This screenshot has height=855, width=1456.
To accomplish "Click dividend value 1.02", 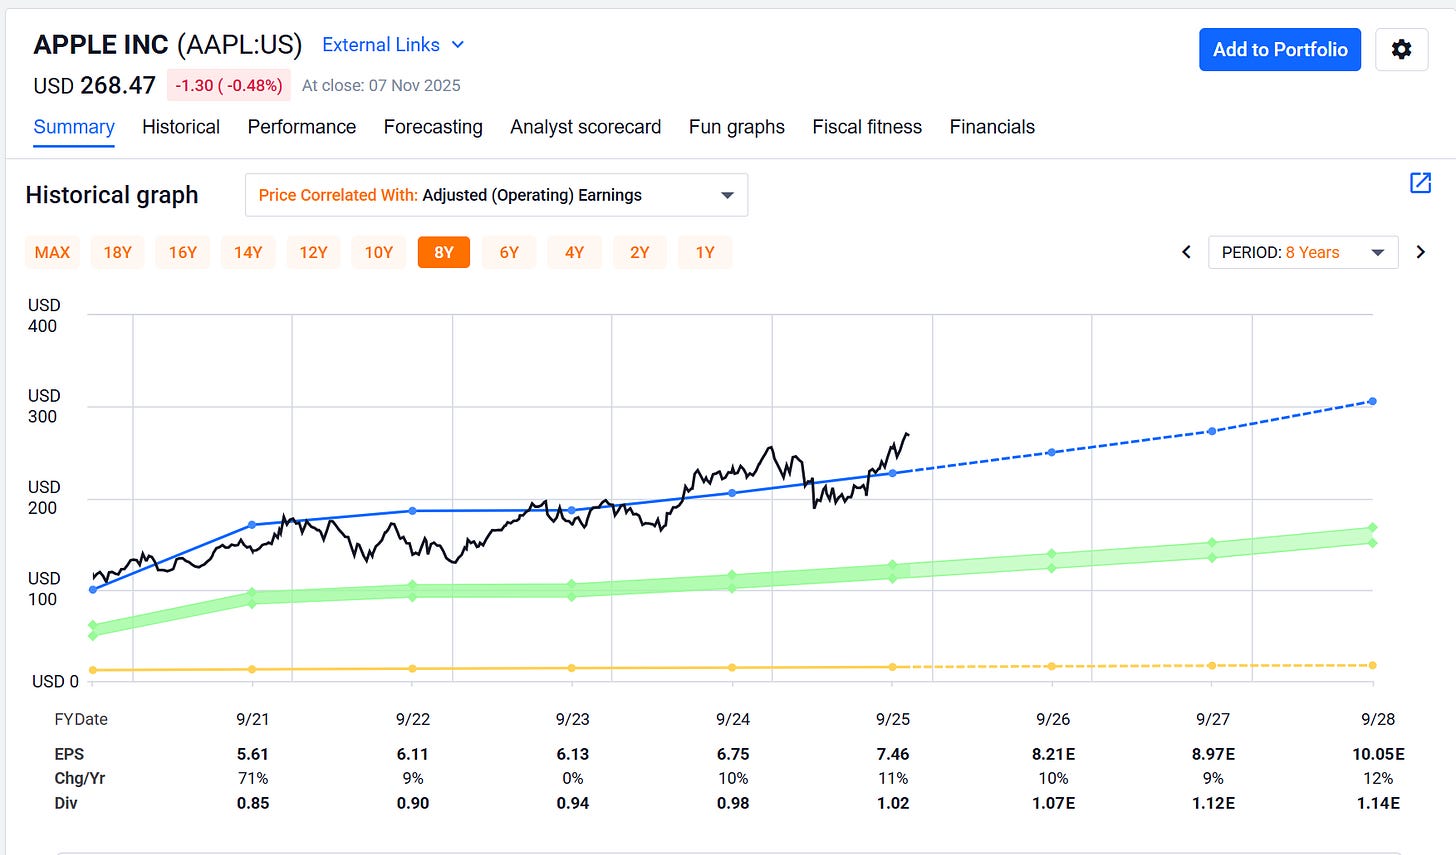I will click(893, 803).
